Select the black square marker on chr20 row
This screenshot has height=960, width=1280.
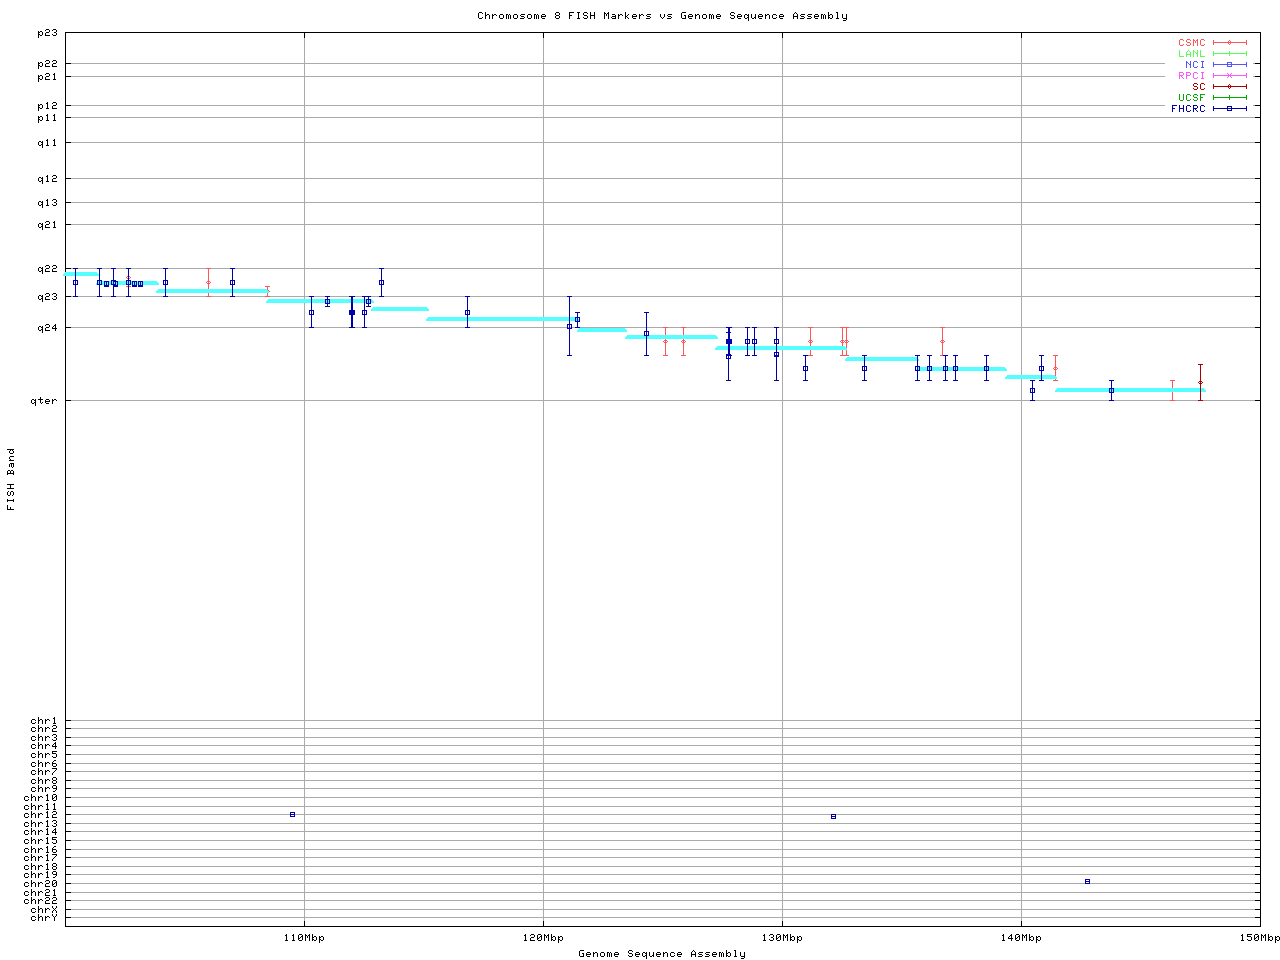click(x=1087, y=881)
